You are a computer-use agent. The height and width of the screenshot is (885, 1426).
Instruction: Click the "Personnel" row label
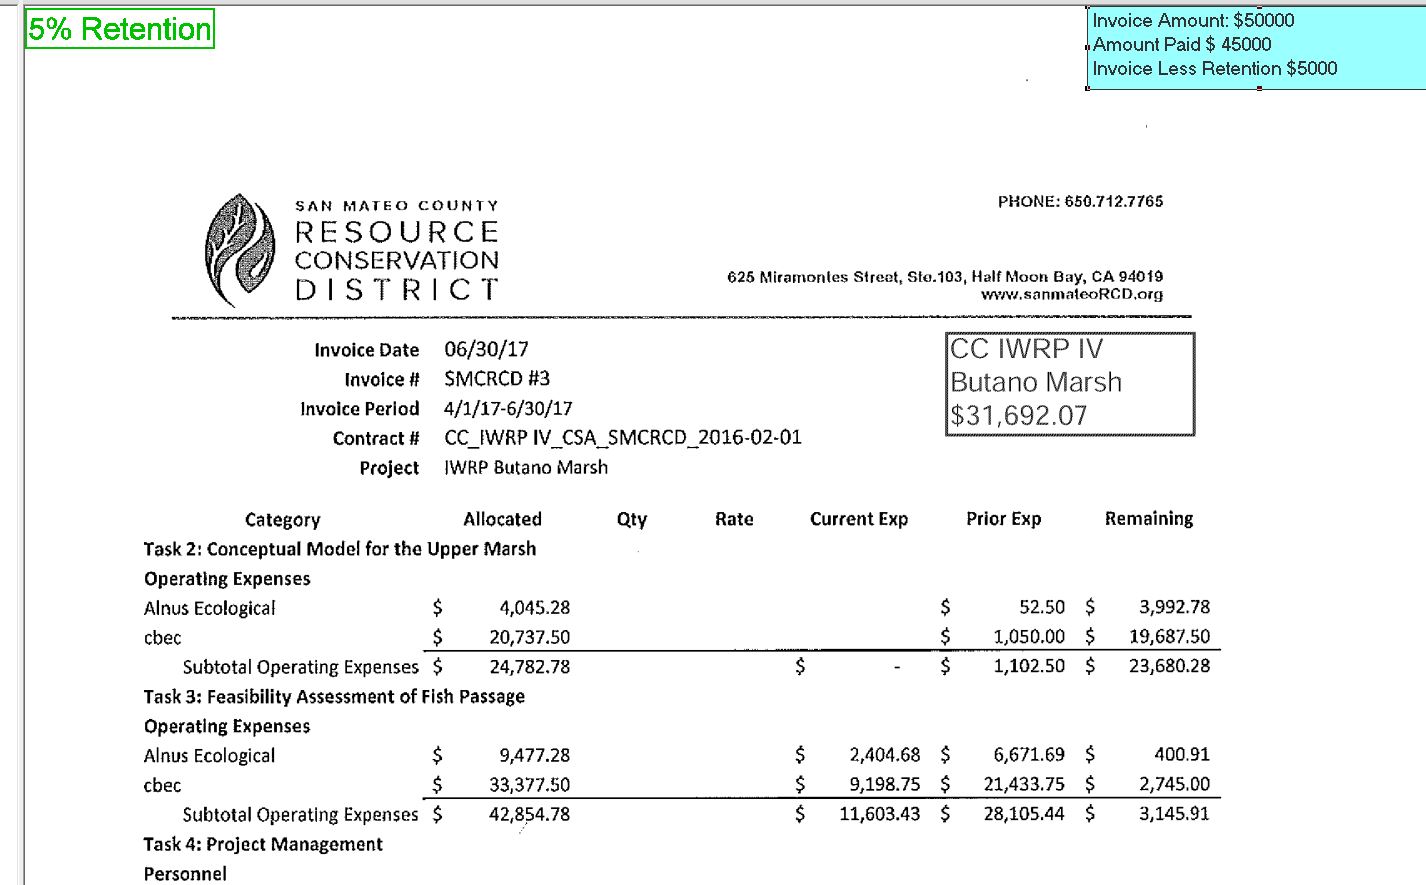(185, 874)
